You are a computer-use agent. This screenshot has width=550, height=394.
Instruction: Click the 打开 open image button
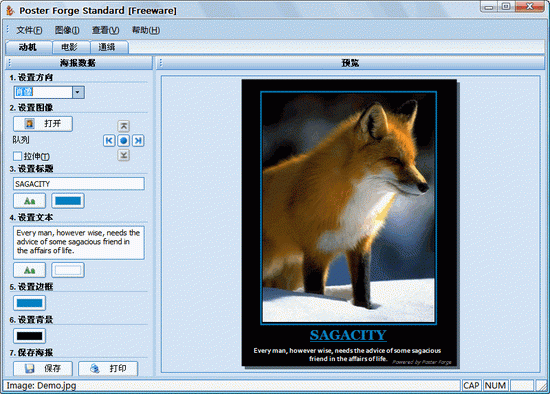pyautogui.click(x=43, y=124)
